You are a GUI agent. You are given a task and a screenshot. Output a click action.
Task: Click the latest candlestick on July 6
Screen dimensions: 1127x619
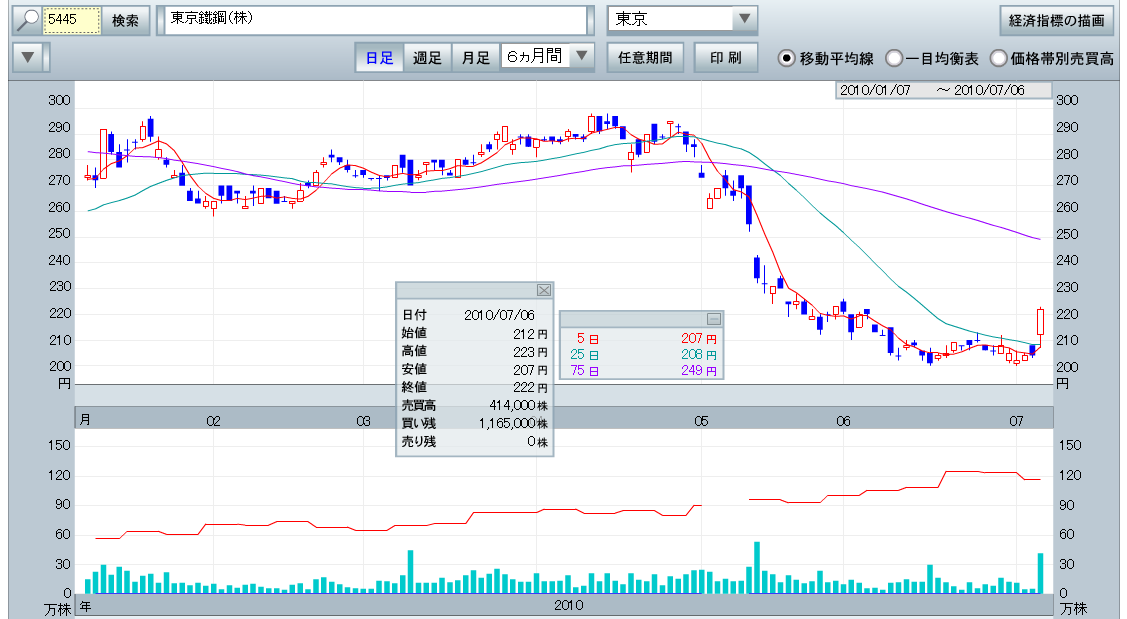click(x=1041, y=322)
